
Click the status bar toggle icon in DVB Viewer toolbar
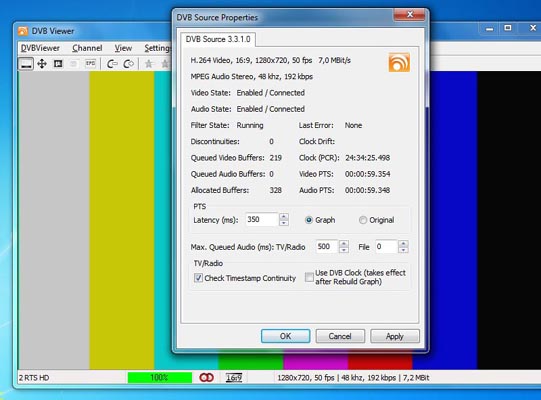coord(26,64)
